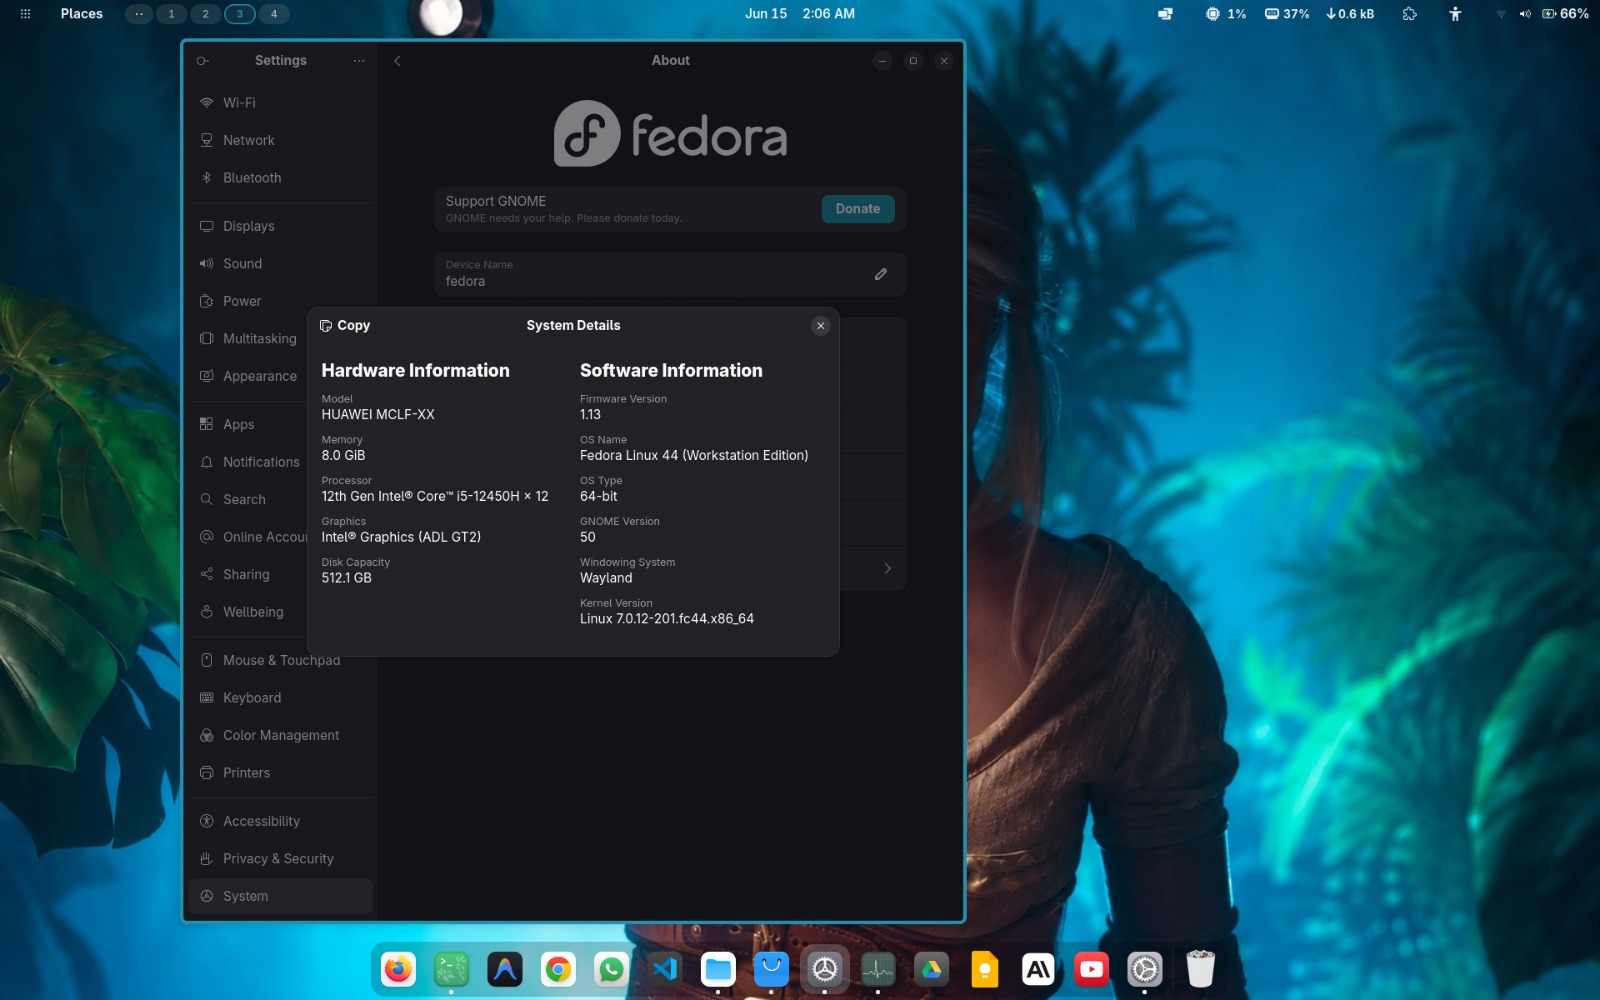
Task: Open the Printers panel
Action: [280, 773]
